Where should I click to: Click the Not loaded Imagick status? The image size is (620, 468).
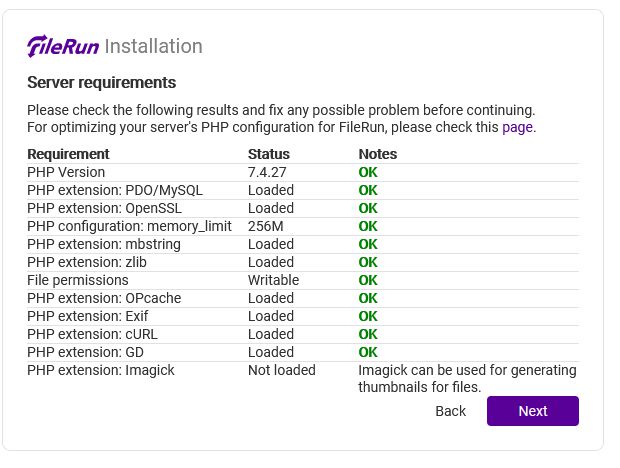(281, 370)
